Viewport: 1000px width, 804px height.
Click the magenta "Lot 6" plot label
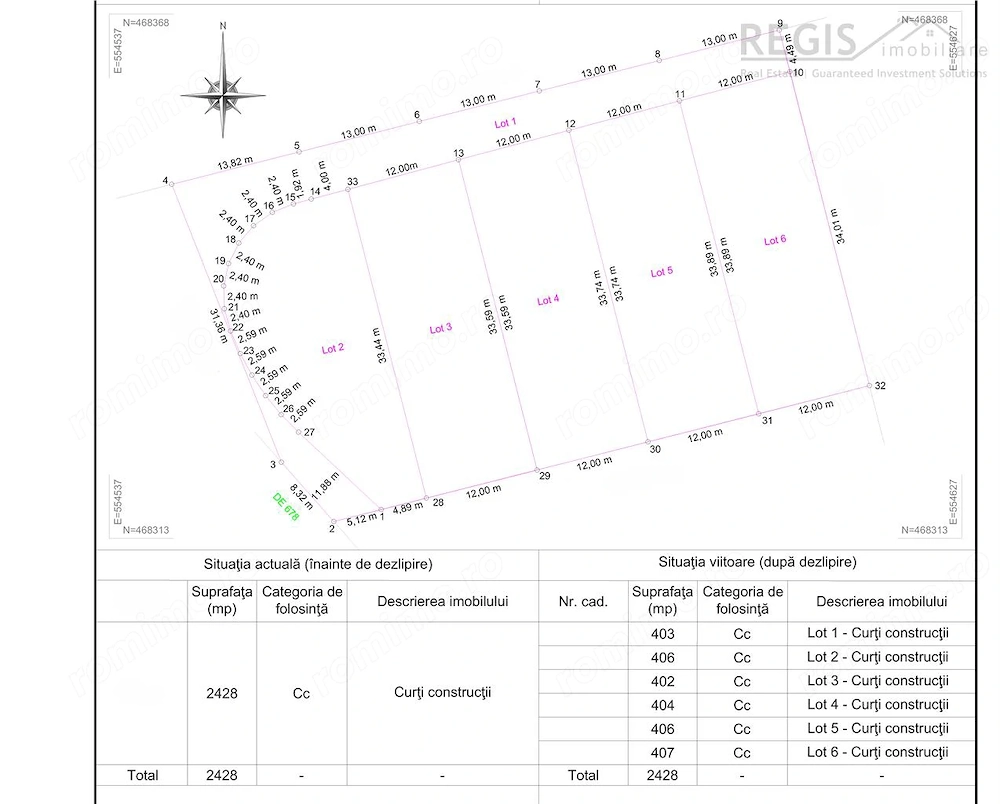(x=775, y=240)
